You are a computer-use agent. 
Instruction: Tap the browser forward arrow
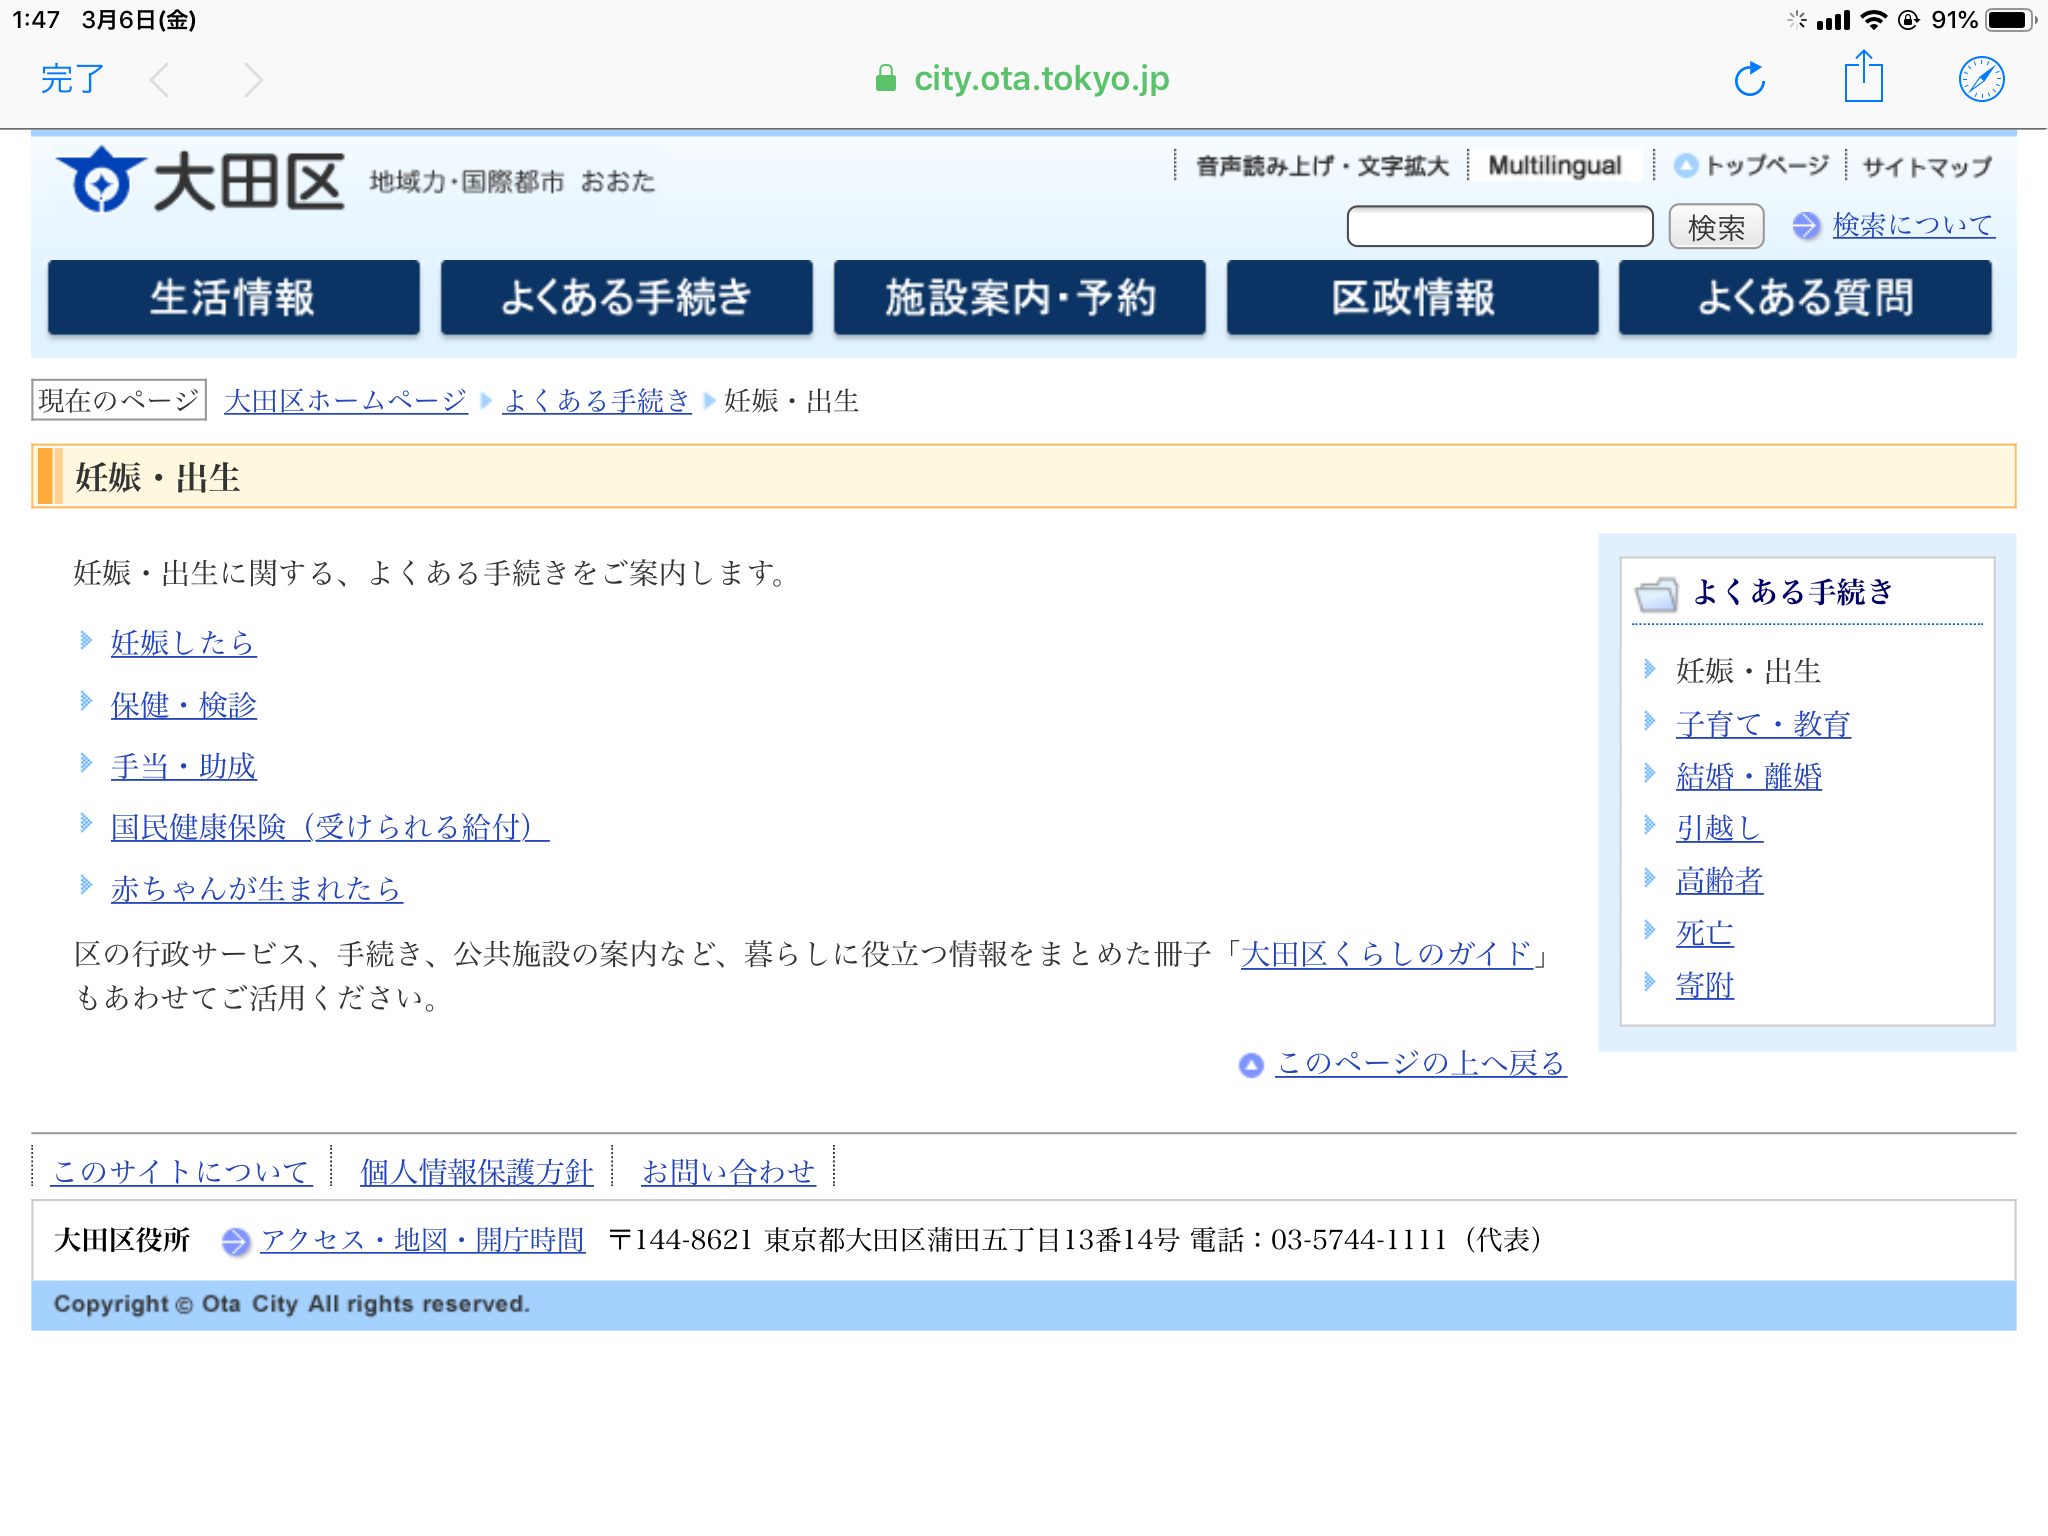(x=253, y=80)
